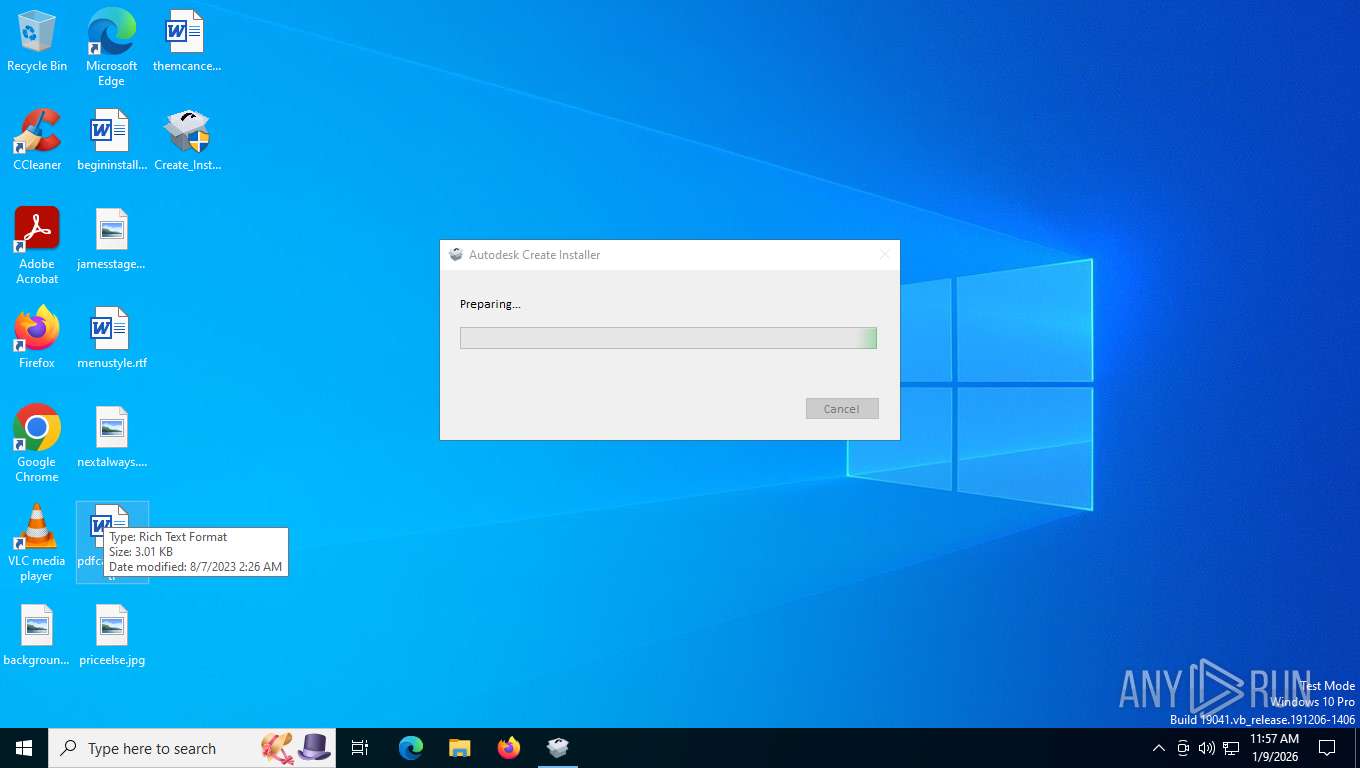Image resolution: width=1360 pixels, height=768 pixels.
Task: Launch Microsoft Edge from the desktop
Action: [x=111, y=47]
